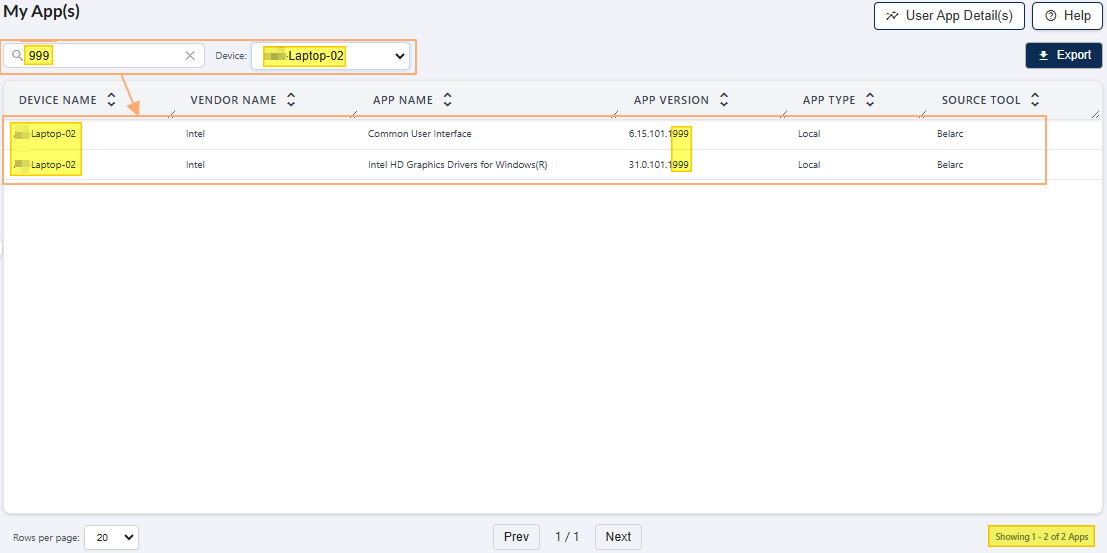Clear the search field with the X icon
The width and height of the screenshot is (1107, 553).
(x=190, y=56)
